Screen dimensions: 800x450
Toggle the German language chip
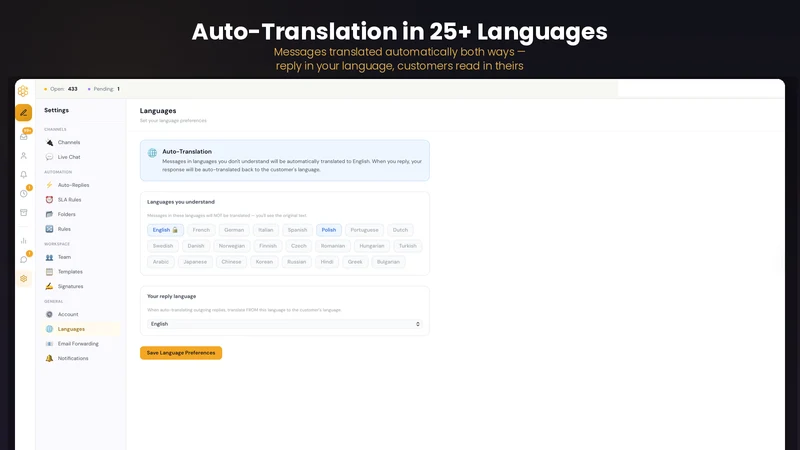point(234,230)
